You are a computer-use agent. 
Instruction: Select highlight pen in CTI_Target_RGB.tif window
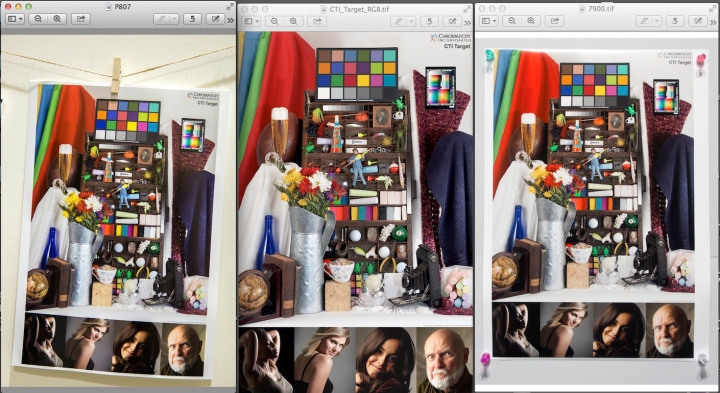coord(399,21)
